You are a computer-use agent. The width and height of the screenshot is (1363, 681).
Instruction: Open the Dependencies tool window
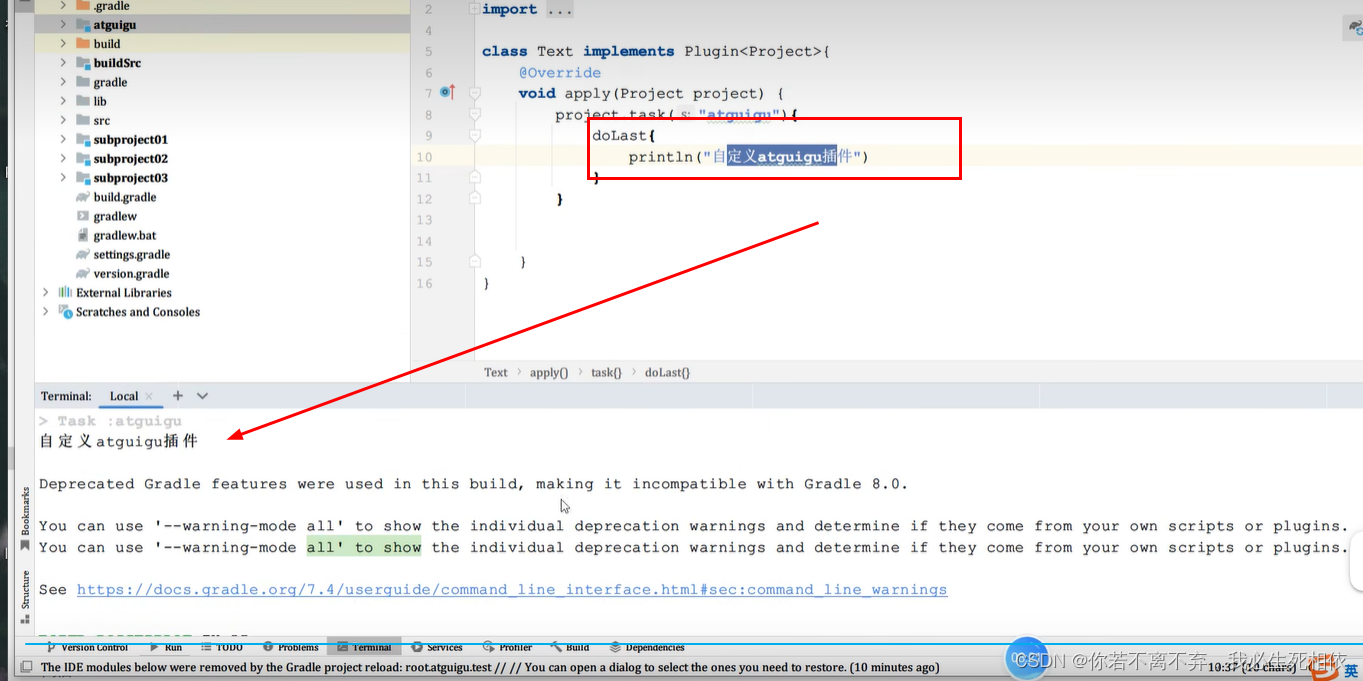click(647, 647)
